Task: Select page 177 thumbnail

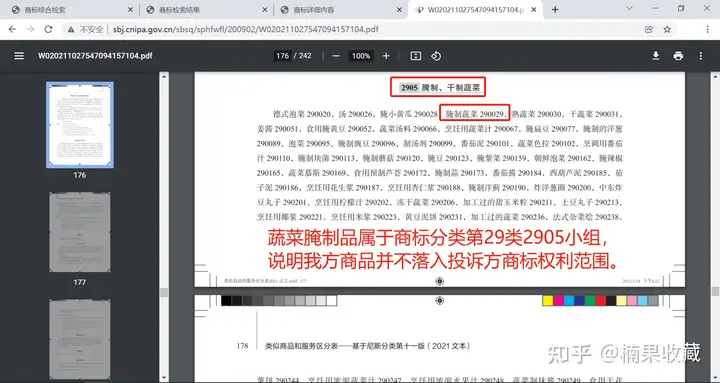Action: (80, 232)
